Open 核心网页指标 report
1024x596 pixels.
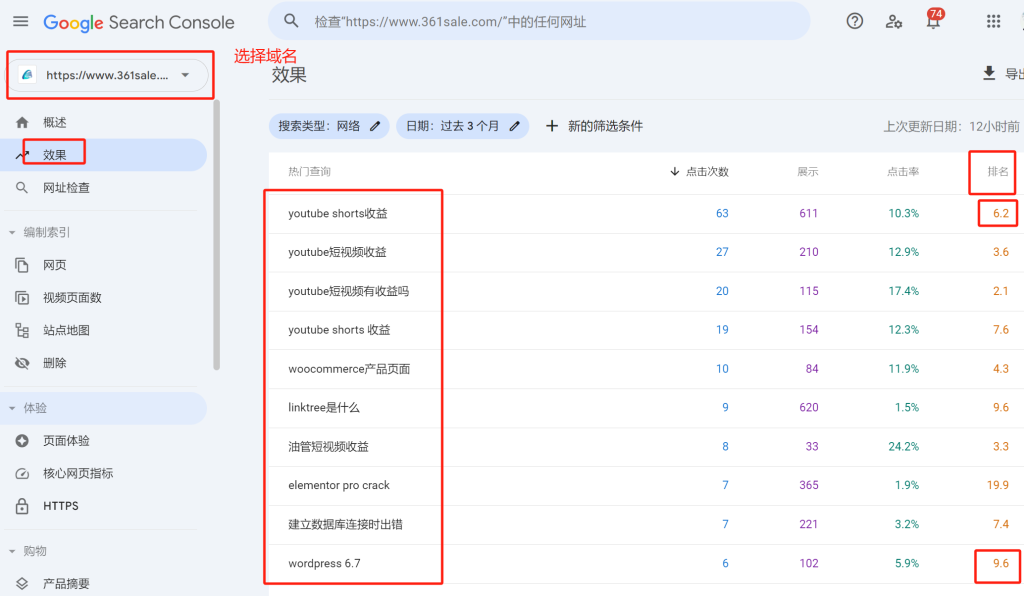coord(78,473)
